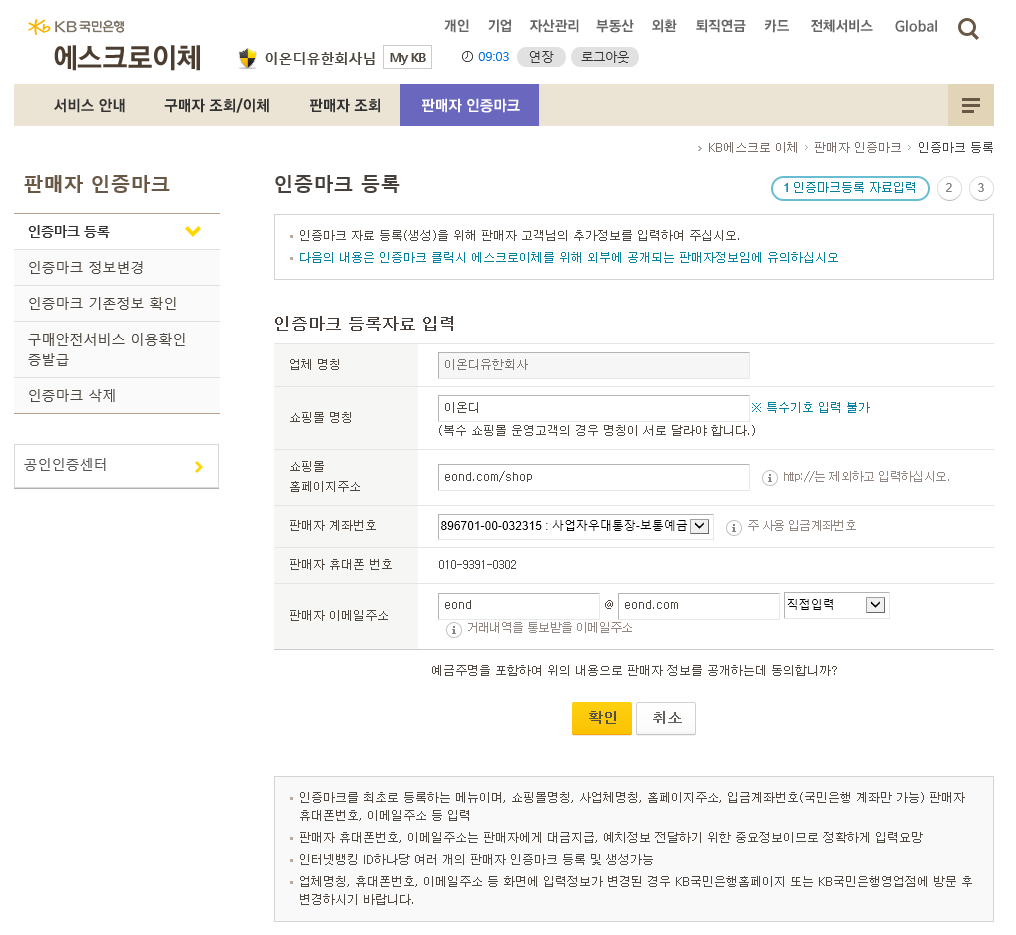Click step 2 circle indicator

[949, 188]
